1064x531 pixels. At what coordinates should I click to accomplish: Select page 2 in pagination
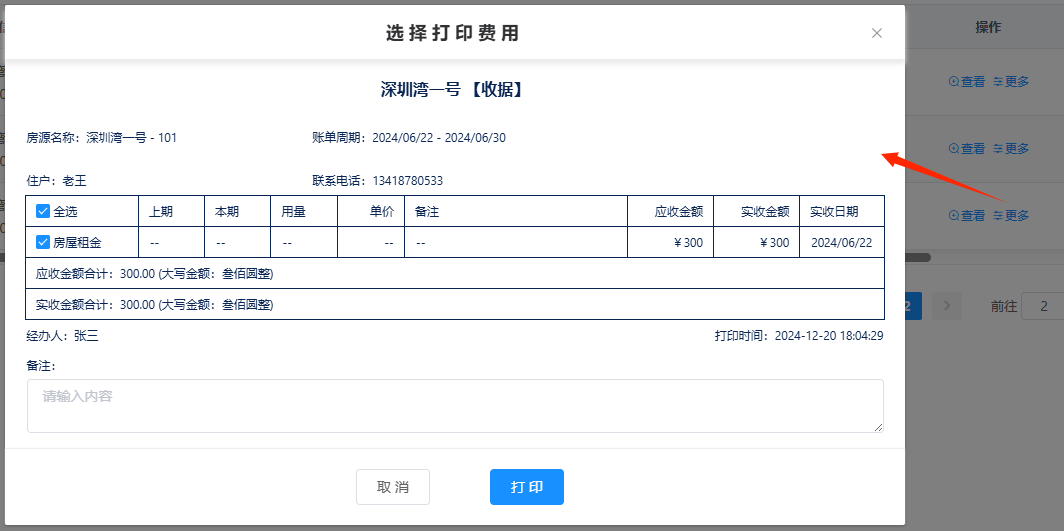coord(912,306)
